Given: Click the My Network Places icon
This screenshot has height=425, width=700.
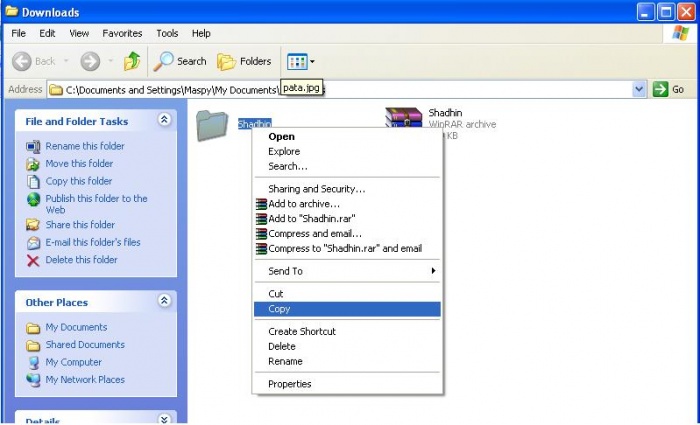Looking at the screenshot, I should point(33,380).
